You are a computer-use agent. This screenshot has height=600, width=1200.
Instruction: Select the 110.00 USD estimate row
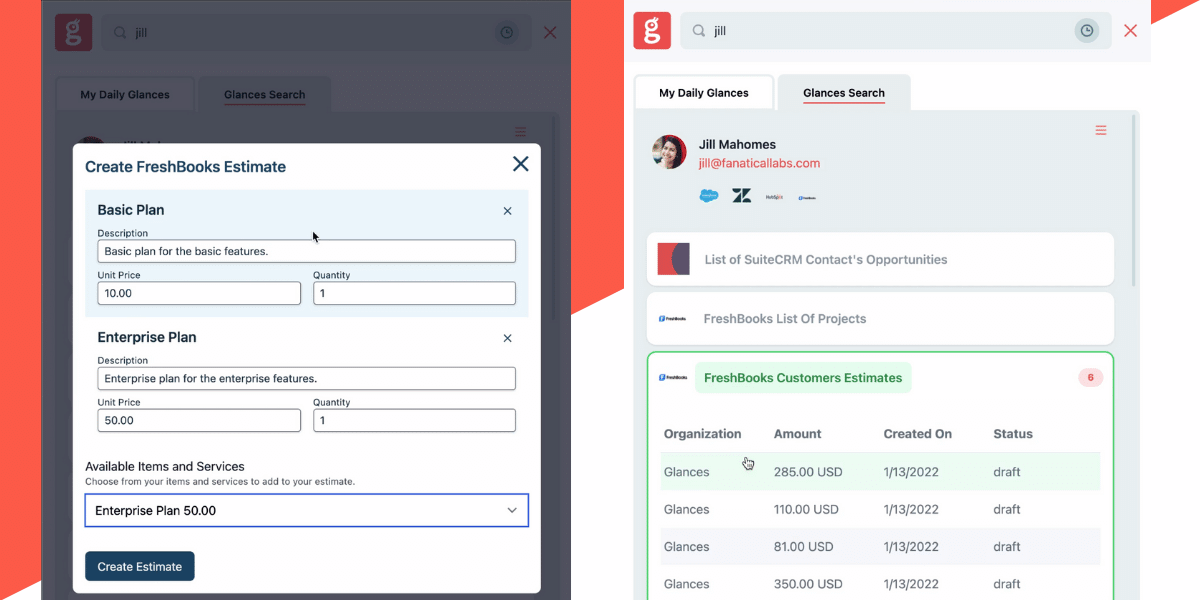(880, 509)
